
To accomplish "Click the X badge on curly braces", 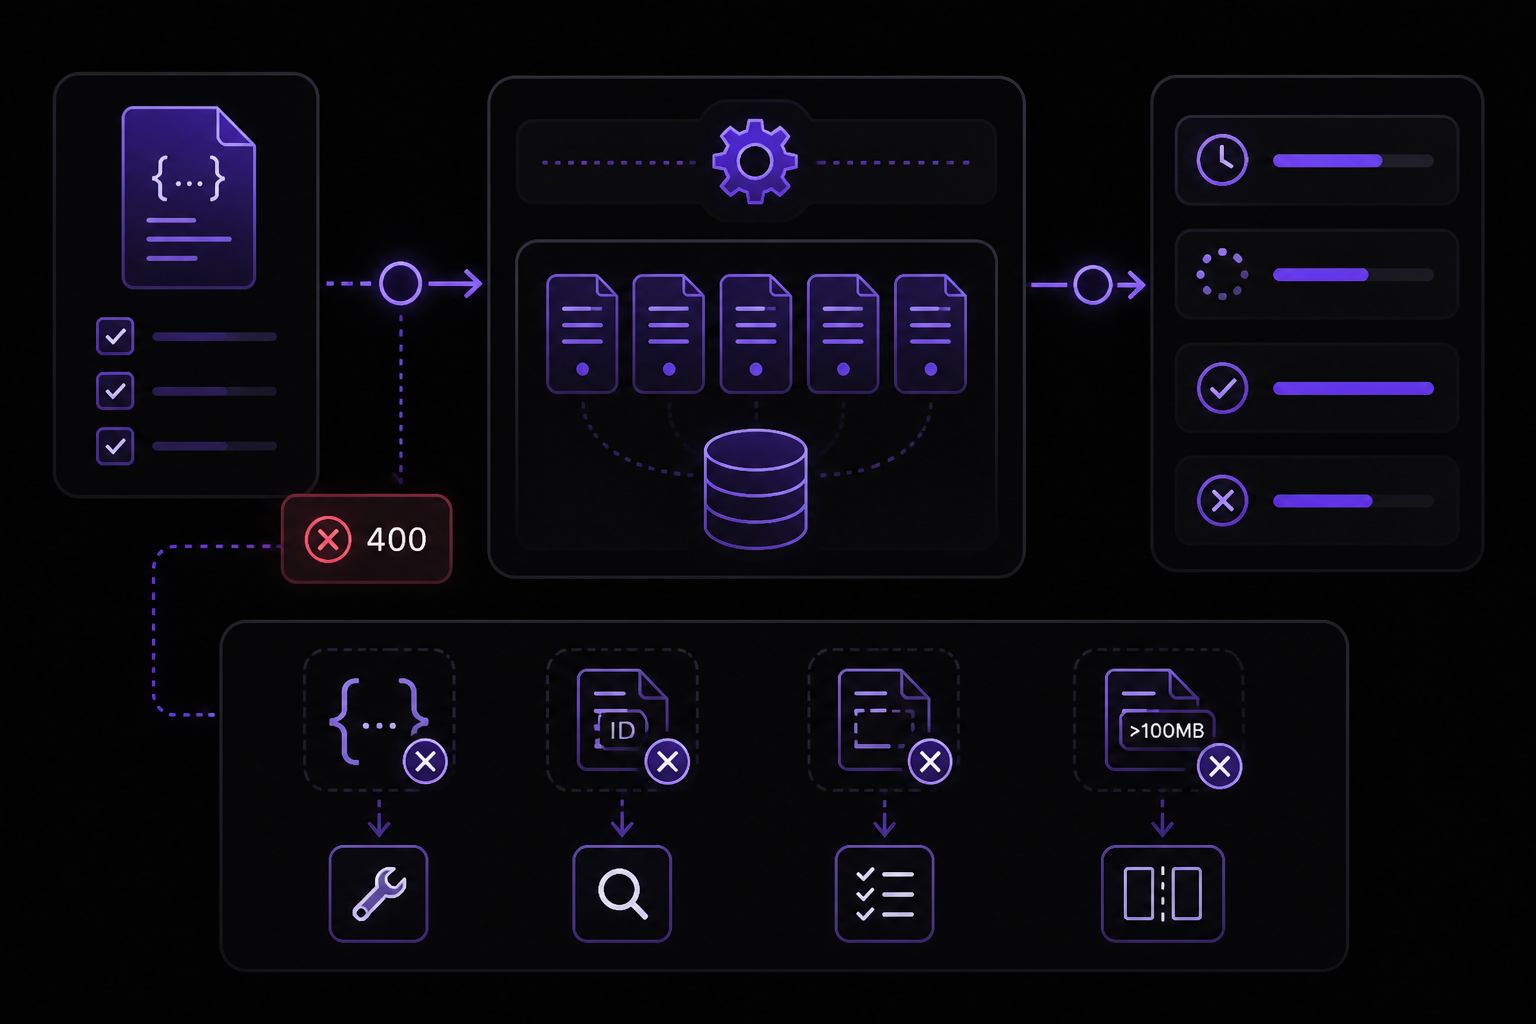I will 425,762.
